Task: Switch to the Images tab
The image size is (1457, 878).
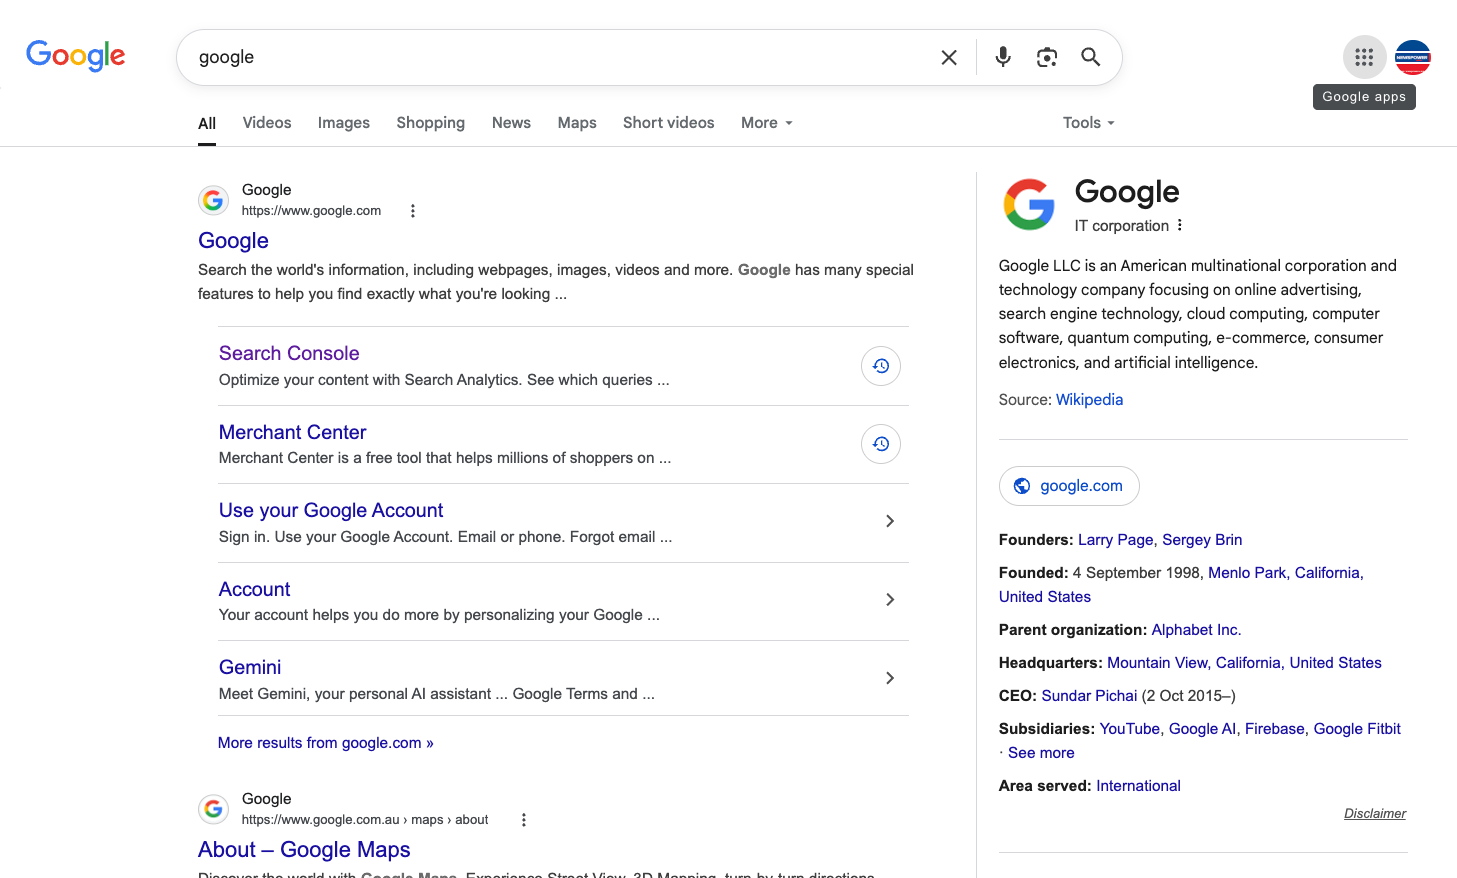Action: pyautogui.click(x=344, y=123)
